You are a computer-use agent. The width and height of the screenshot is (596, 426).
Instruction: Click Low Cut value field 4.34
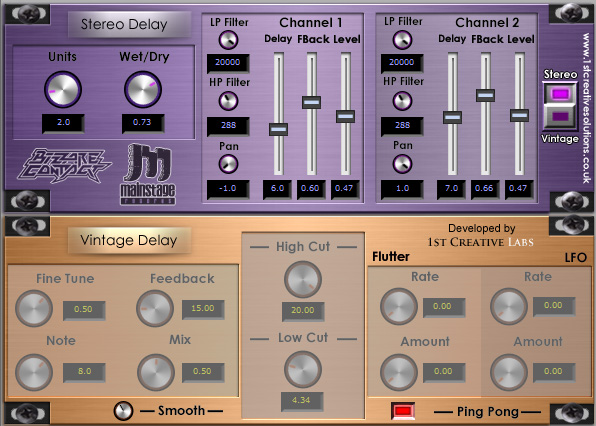pos(302,401)
